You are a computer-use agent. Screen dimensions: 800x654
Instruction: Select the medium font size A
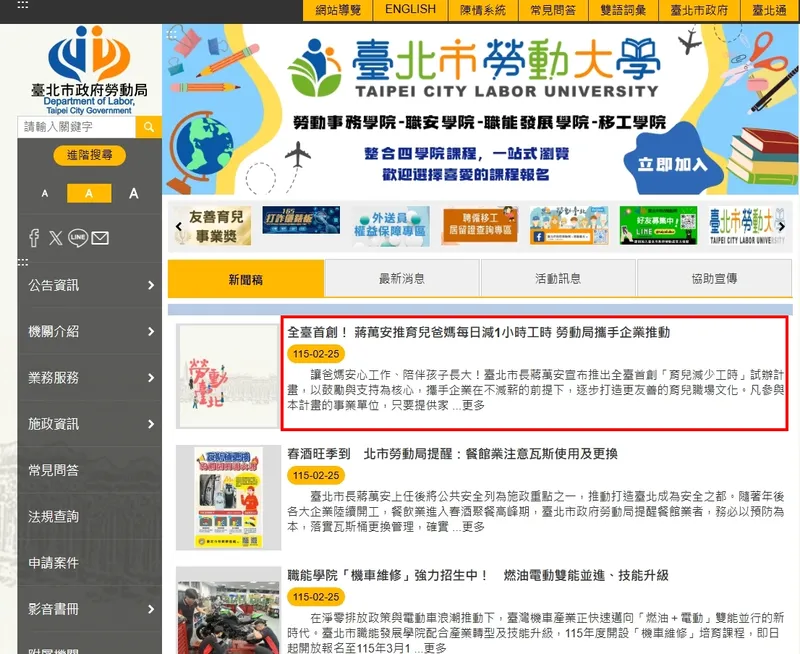click(89, 193)
